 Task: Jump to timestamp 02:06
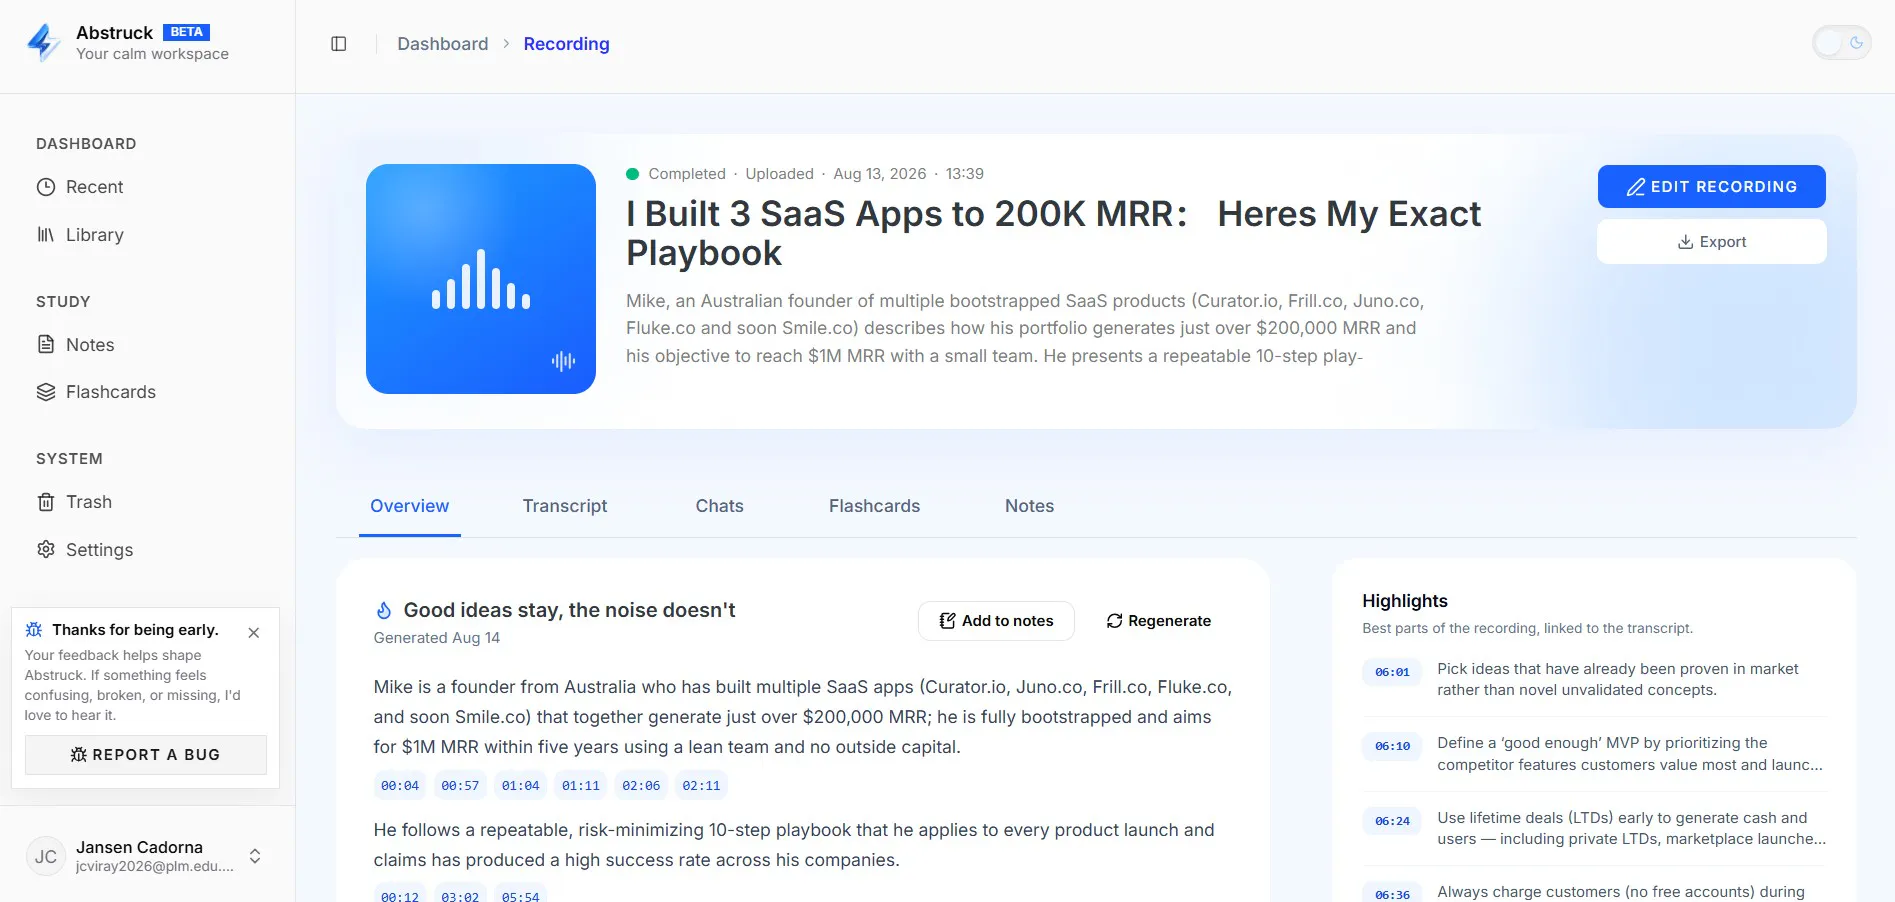coord(641,786)
